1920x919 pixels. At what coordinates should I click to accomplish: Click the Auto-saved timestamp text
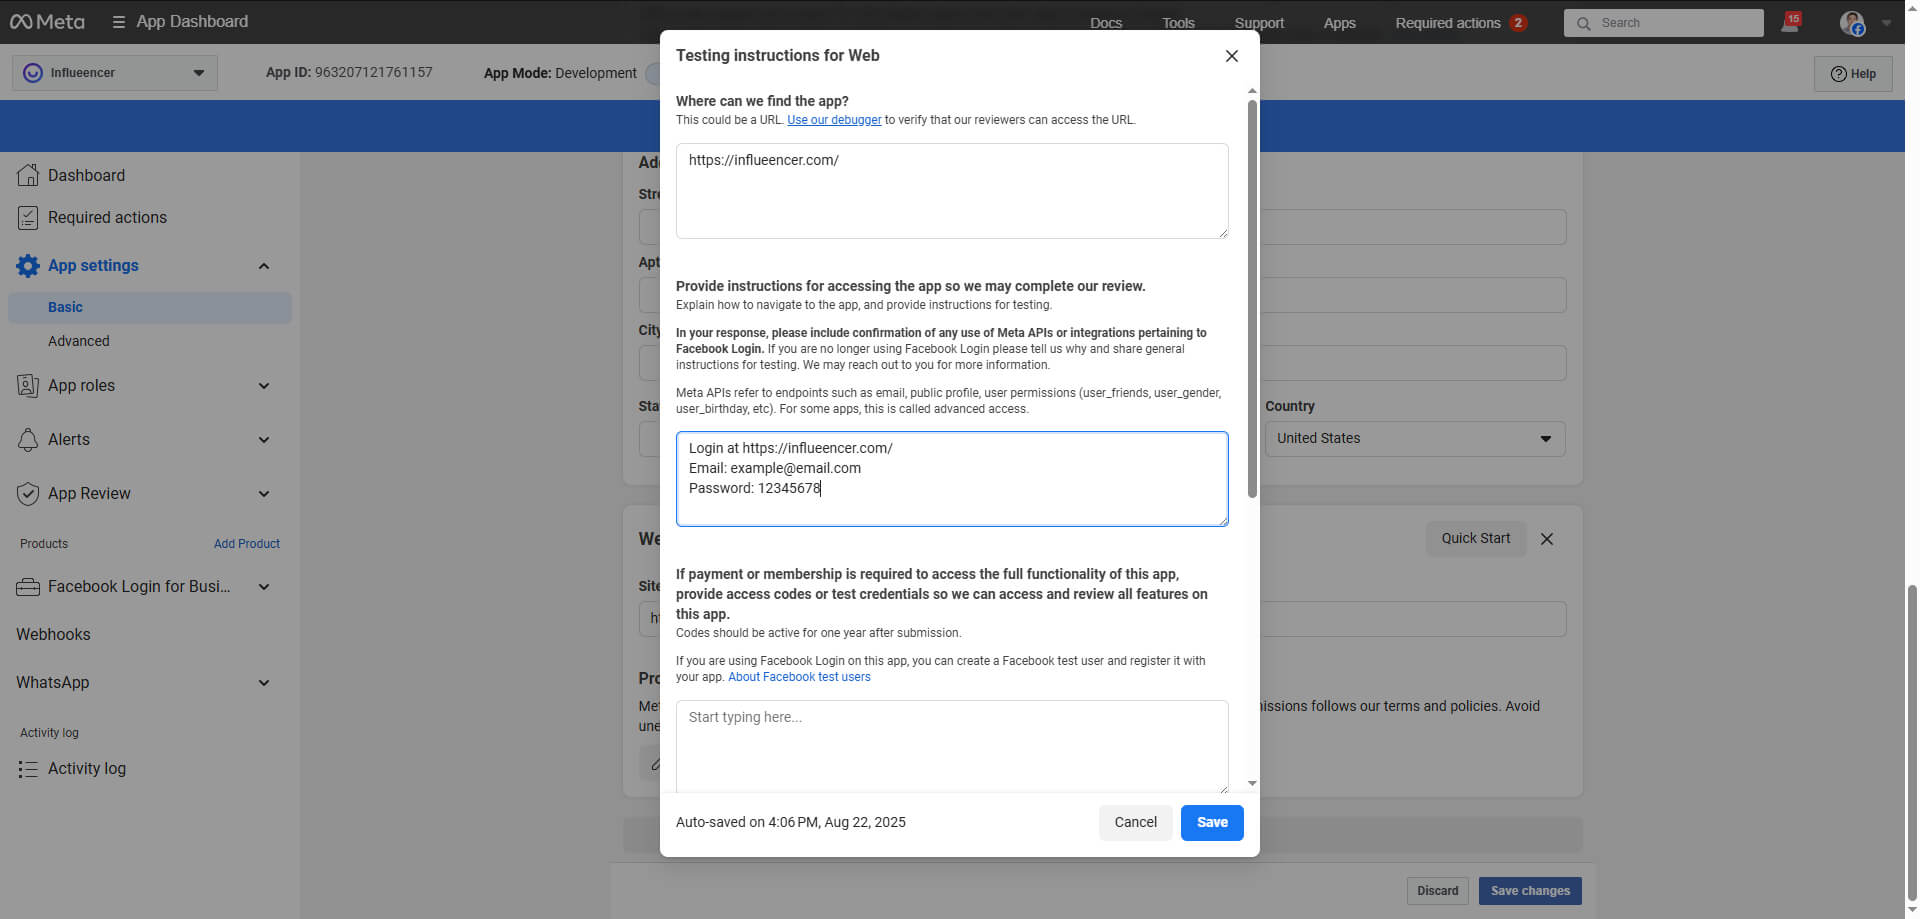coord(791,822)
